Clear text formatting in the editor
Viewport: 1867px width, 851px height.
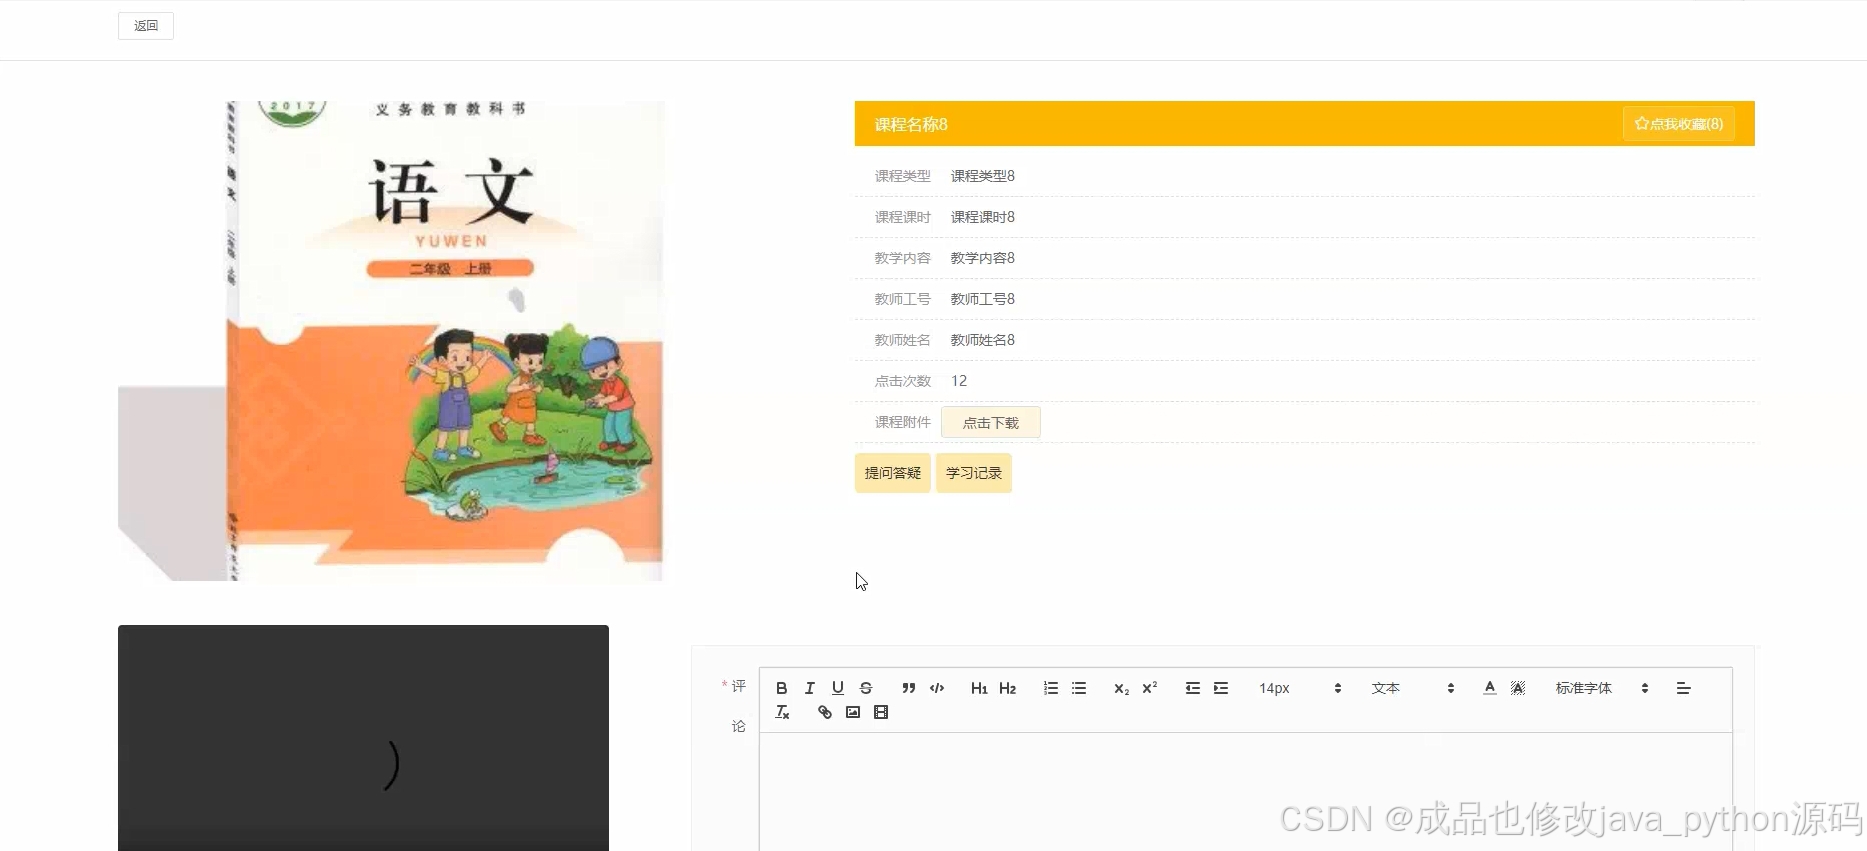tap(782, 712)
